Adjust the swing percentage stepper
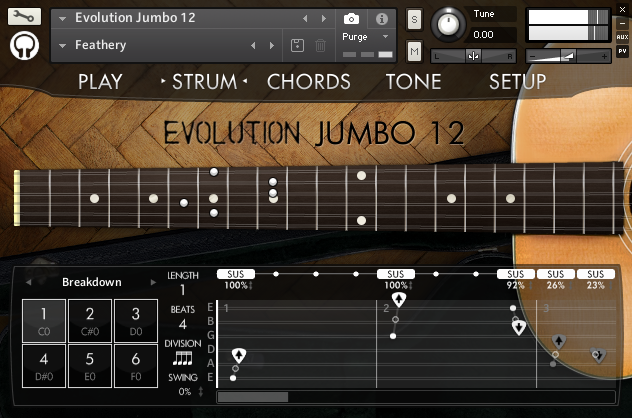The width and height of the screenshot is (632, 418). point(201,391)
